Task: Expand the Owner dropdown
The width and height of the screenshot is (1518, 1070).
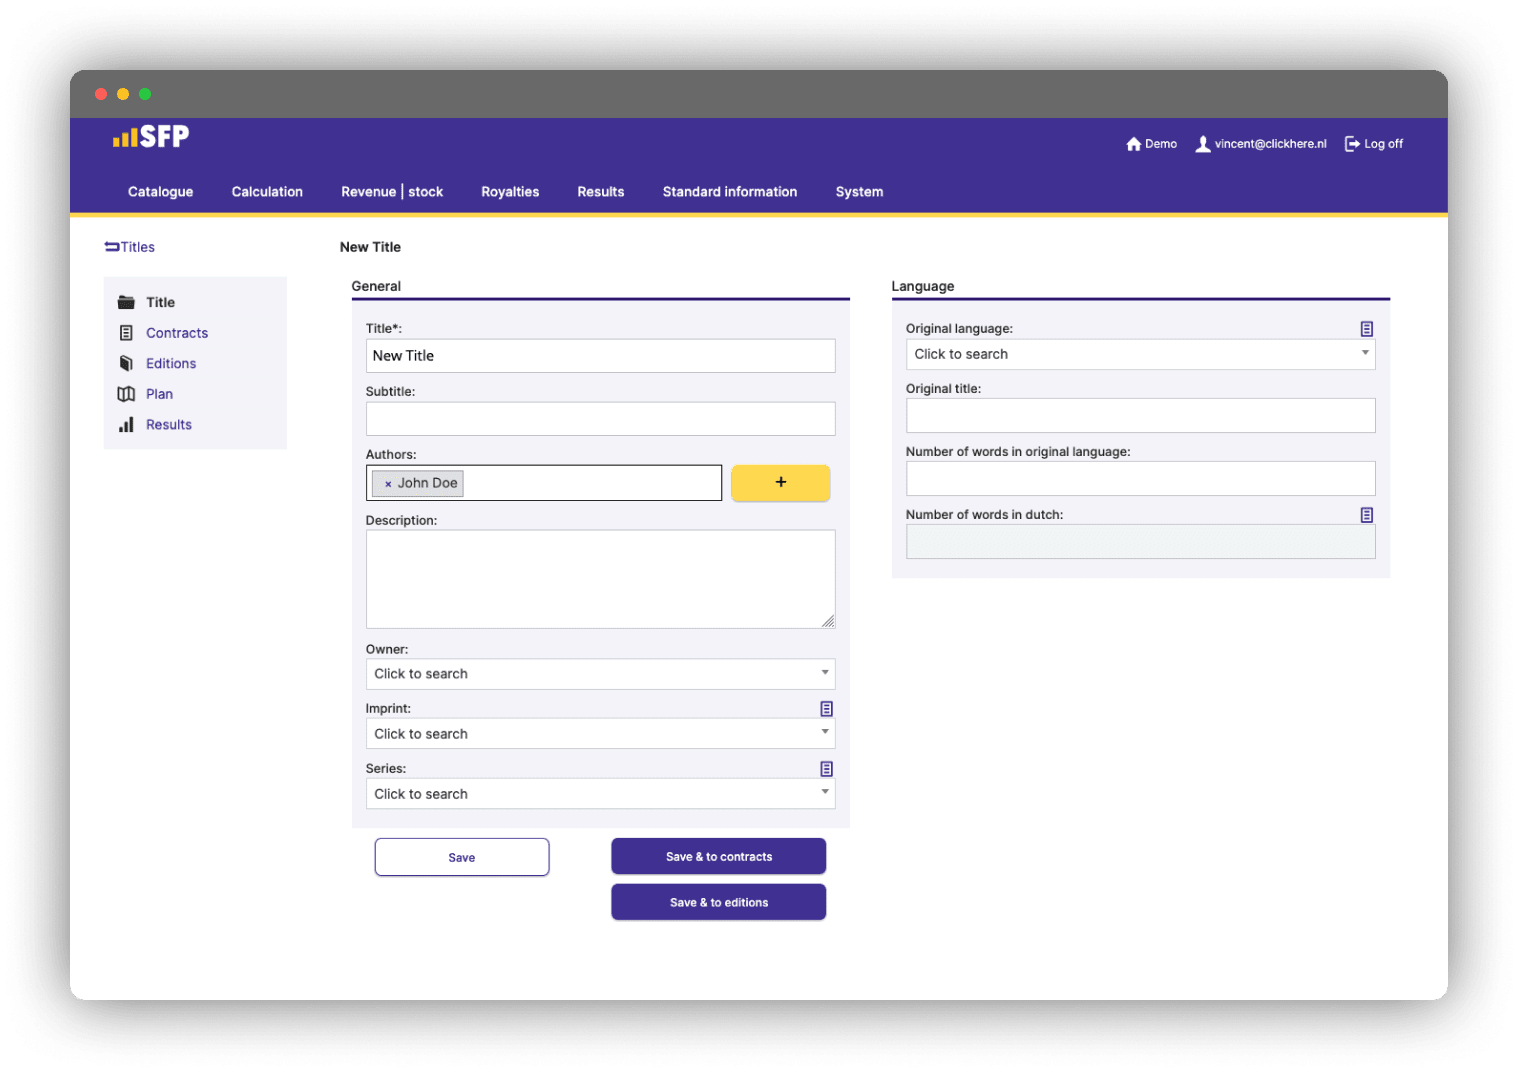Action: (600, 674)
